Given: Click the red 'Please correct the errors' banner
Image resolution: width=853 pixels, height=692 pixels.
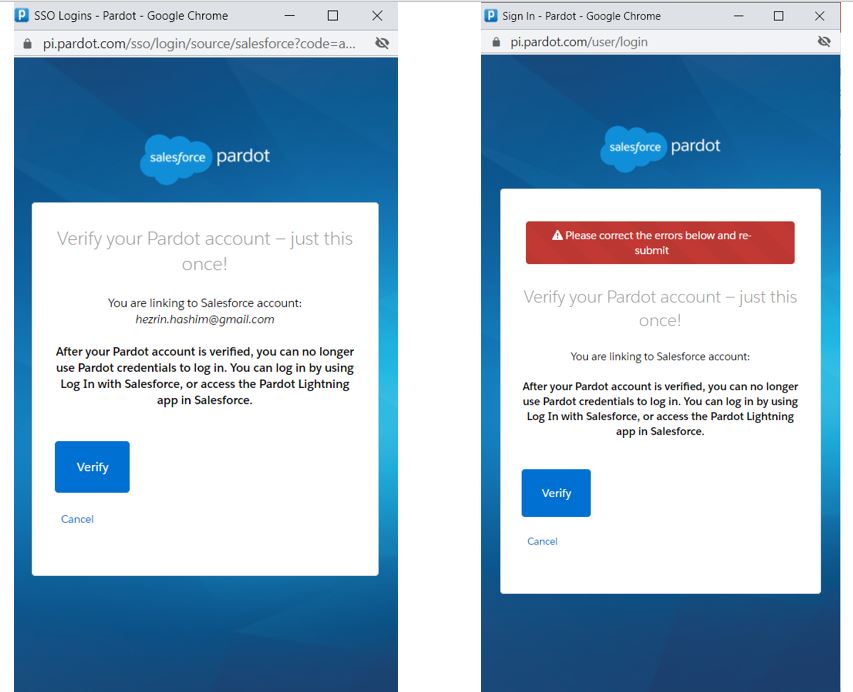Looking at the screenshot, I should click(660, 243).
